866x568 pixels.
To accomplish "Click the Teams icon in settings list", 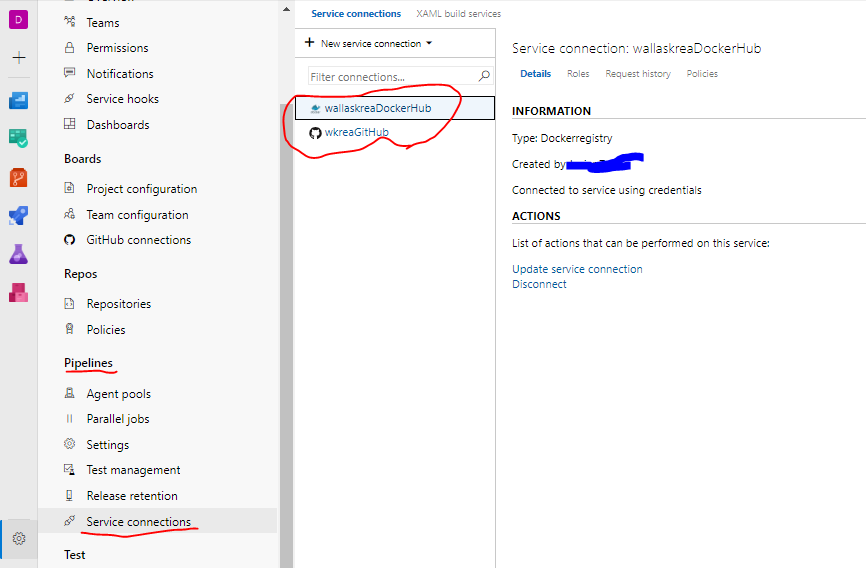I will pyautogui.click(x=70, y=22).
